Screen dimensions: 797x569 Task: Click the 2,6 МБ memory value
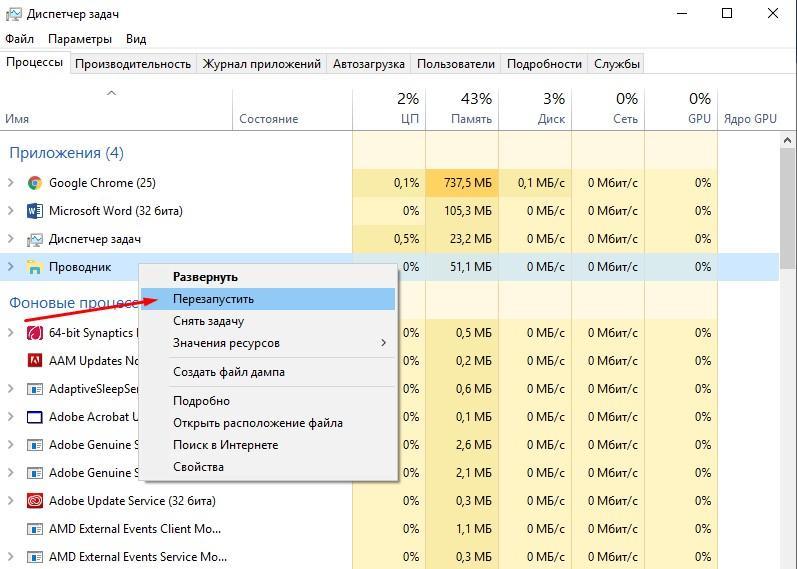point(474,445)
